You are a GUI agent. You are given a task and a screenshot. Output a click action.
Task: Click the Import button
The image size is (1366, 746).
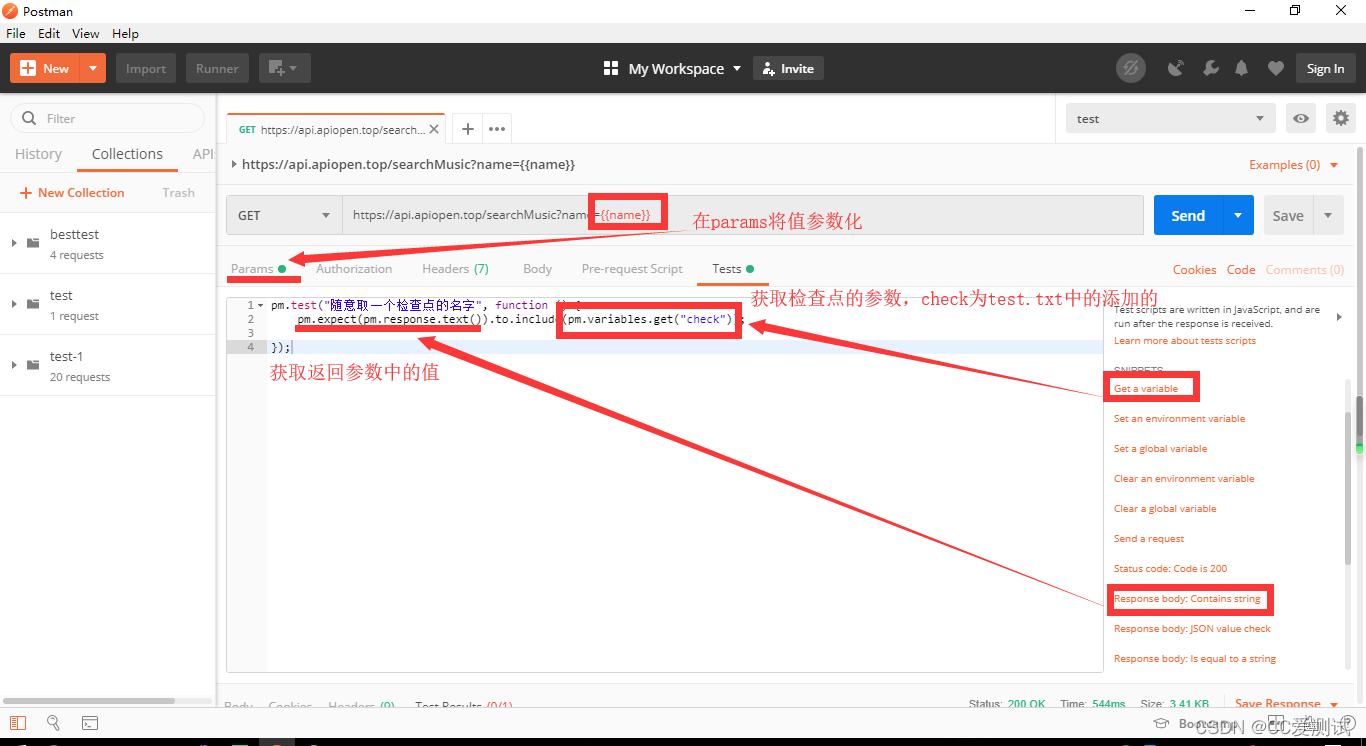coord(146,69)
